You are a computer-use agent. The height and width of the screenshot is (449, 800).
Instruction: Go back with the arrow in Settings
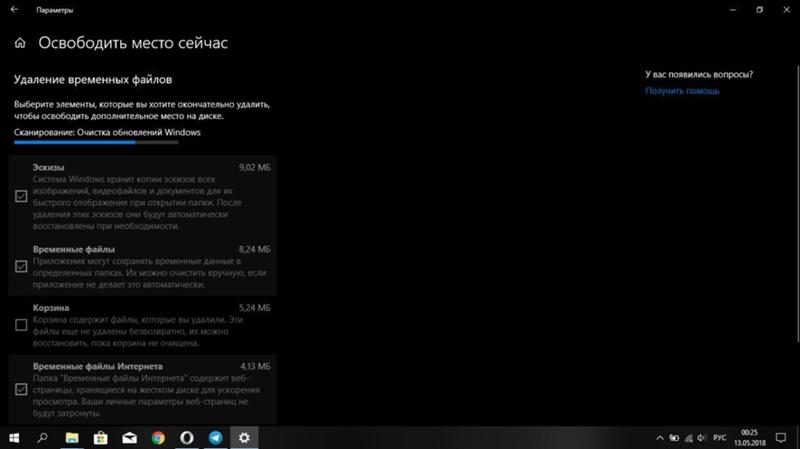[14, 10]
